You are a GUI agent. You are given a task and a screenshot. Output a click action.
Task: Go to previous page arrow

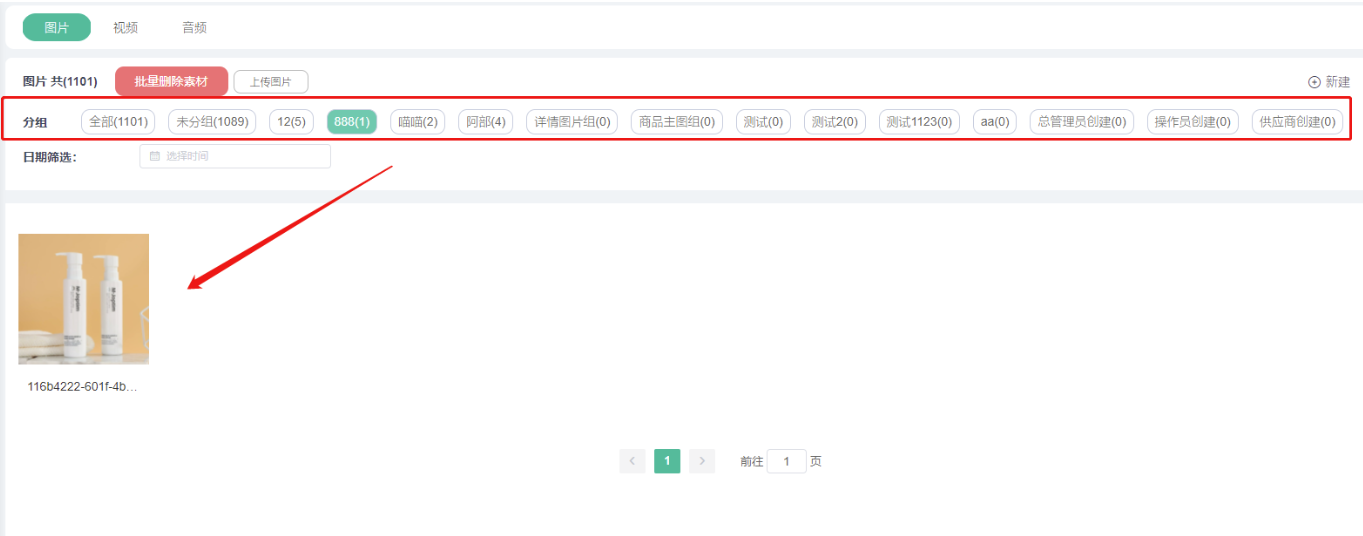click(x=631, y=461)
